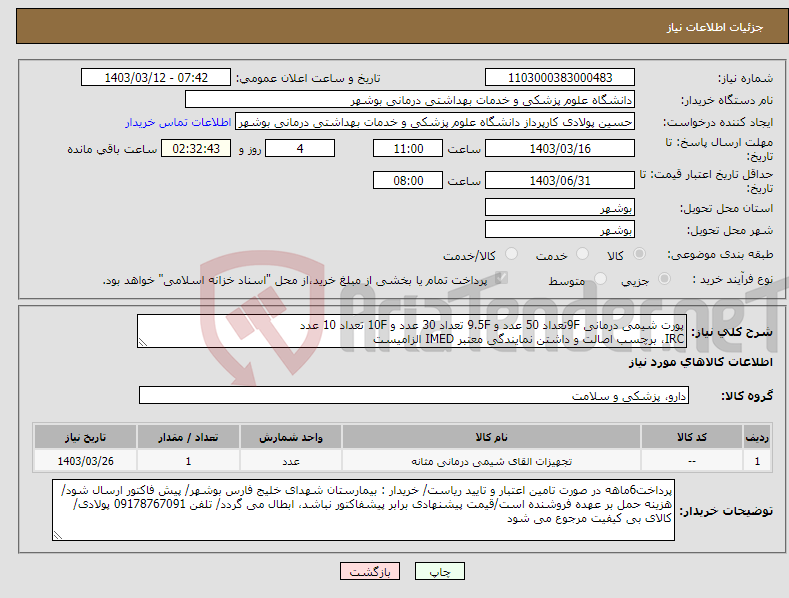The width and height of the screenshot is (789, 598).
Task: Click the validity time field 08:00
Action: pyautogui.click(x=408, y=180)
